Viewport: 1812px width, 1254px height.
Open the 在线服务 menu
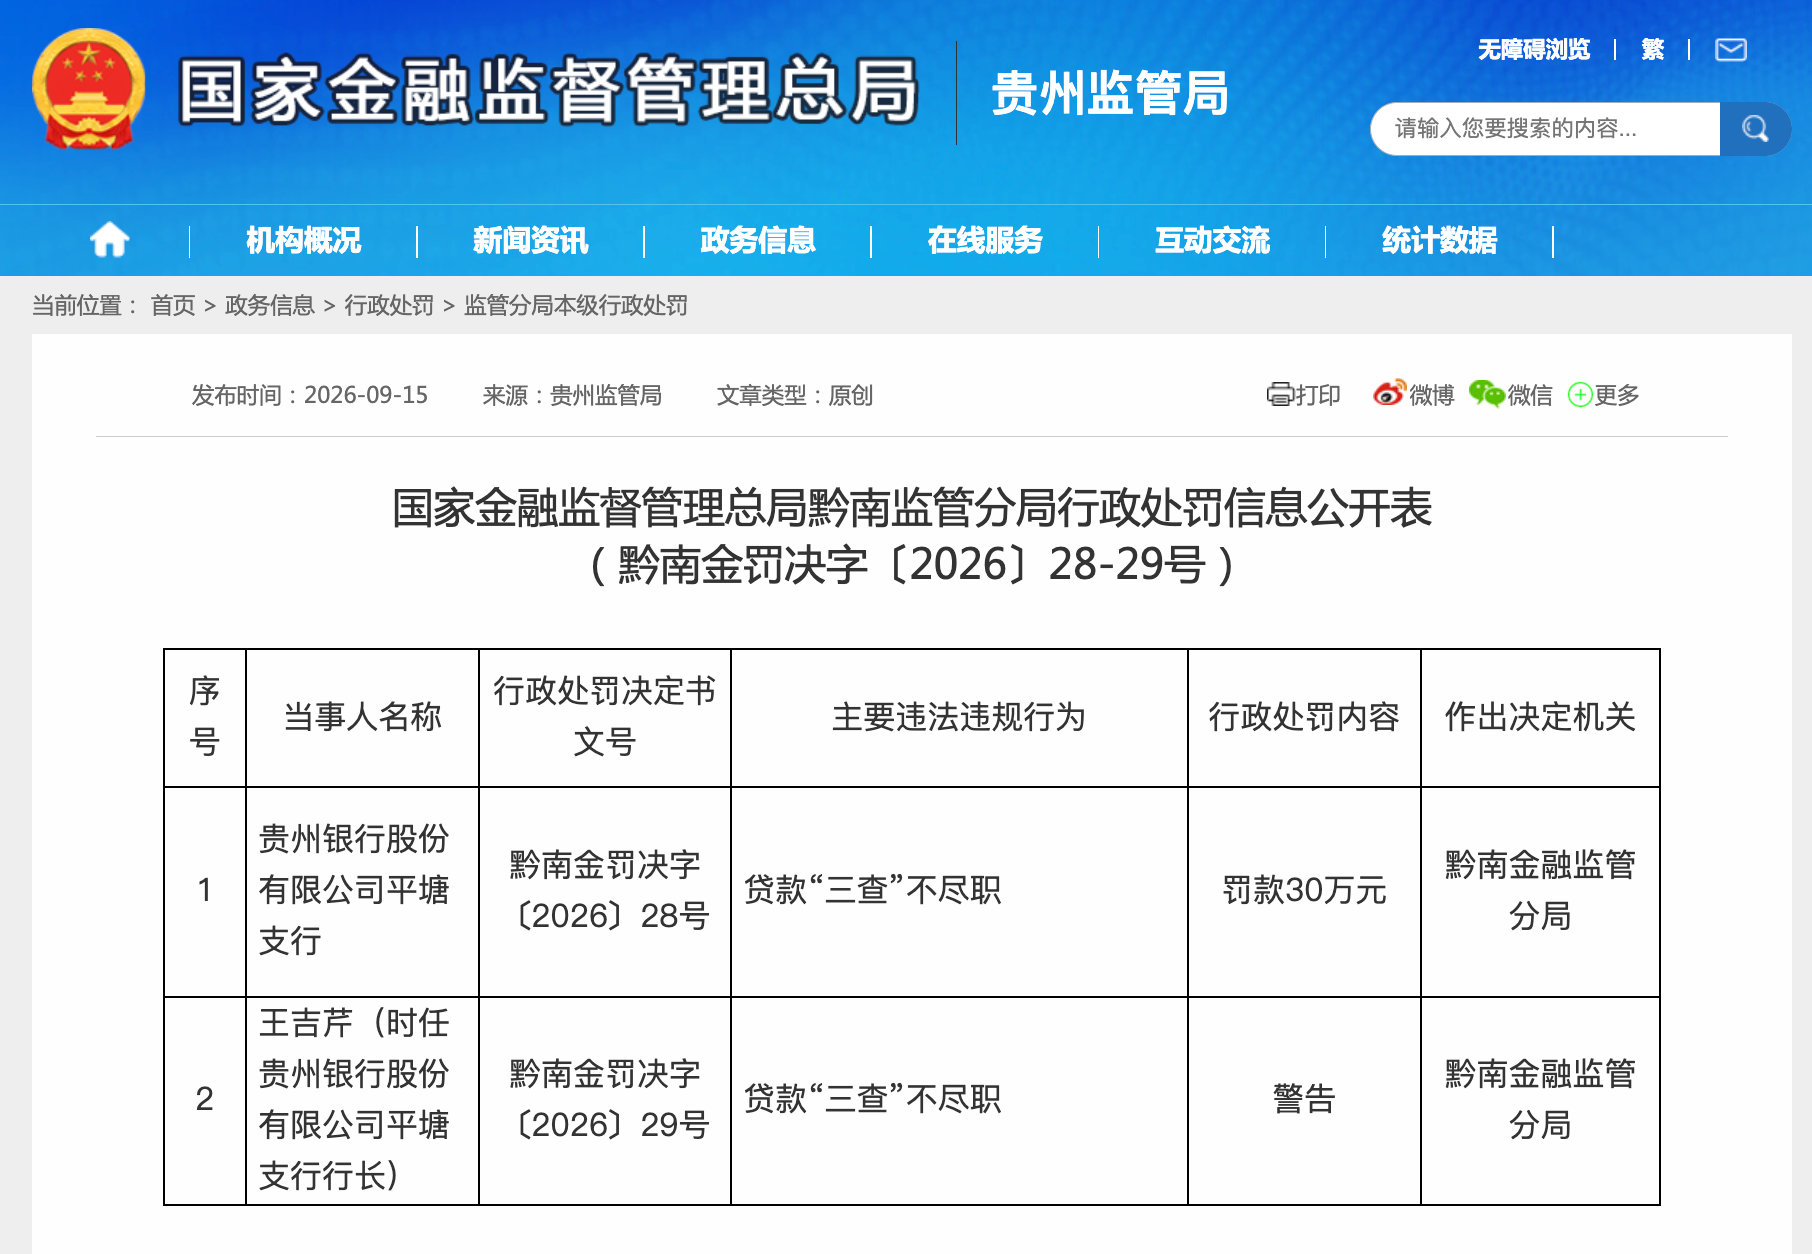point(985,240)
